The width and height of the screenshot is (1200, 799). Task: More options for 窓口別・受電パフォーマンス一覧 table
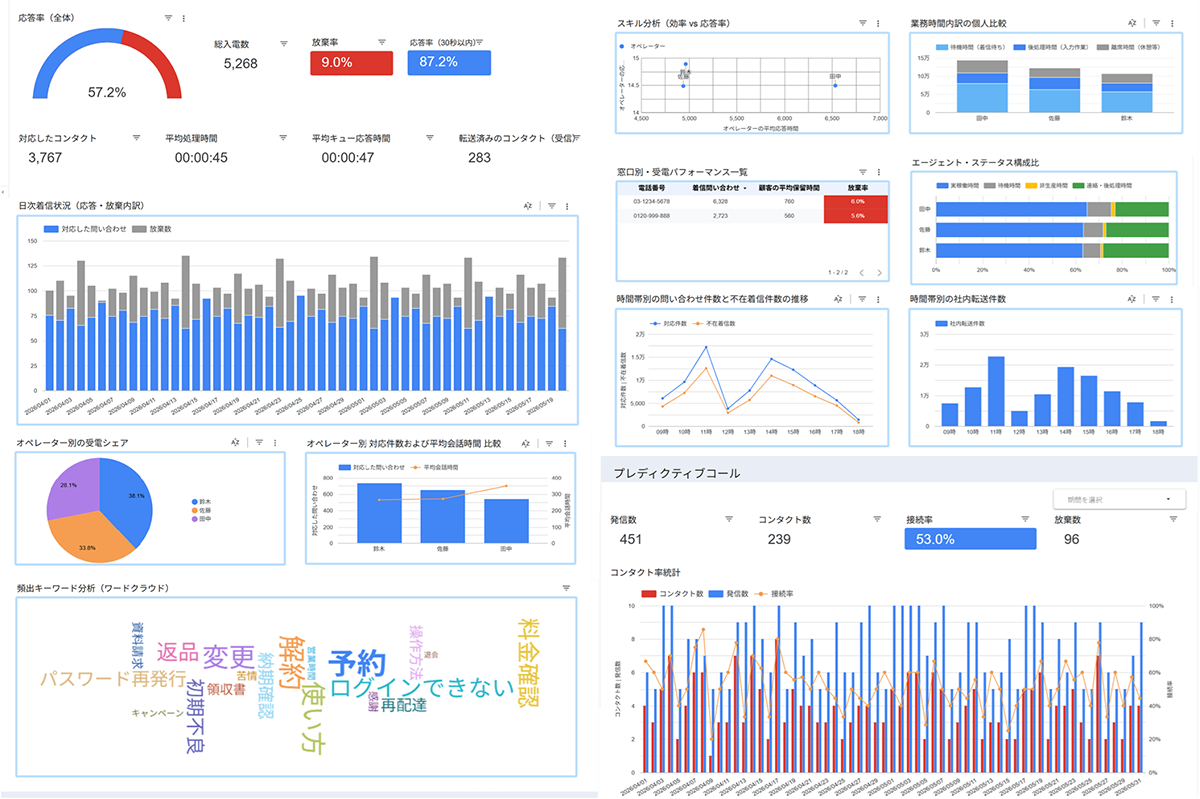(x=878, y=172)
